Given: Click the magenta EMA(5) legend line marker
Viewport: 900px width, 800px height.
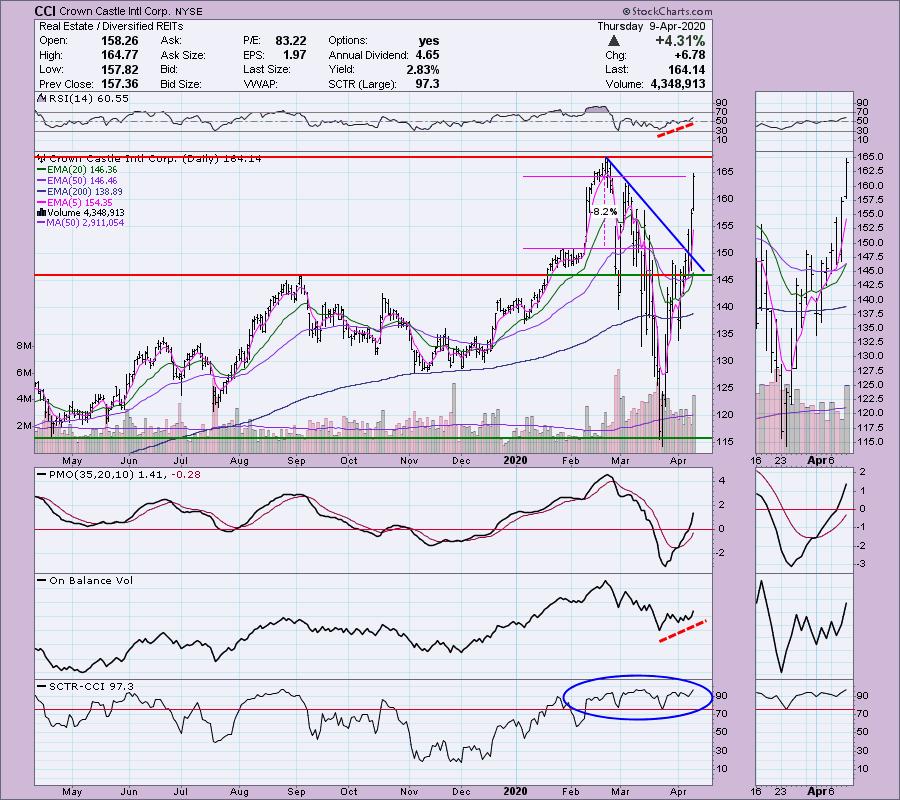Looking at the screenshot, I should click(x=41, y=203).
